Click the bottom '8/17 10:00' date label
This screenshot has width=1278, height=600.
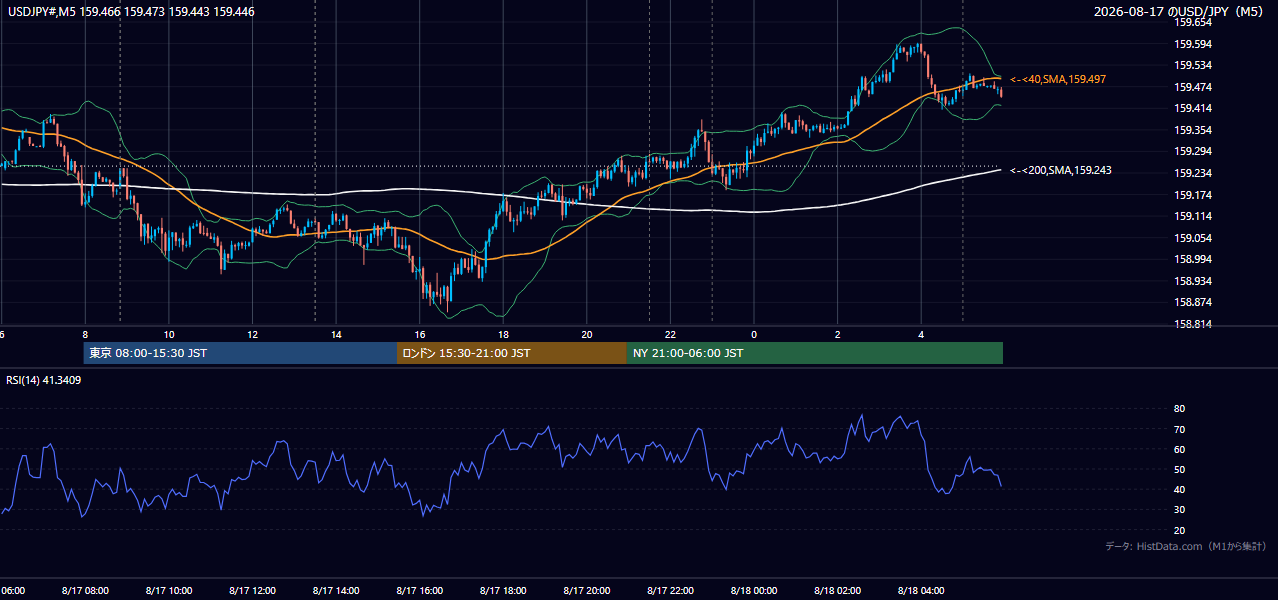click(169, 590)
